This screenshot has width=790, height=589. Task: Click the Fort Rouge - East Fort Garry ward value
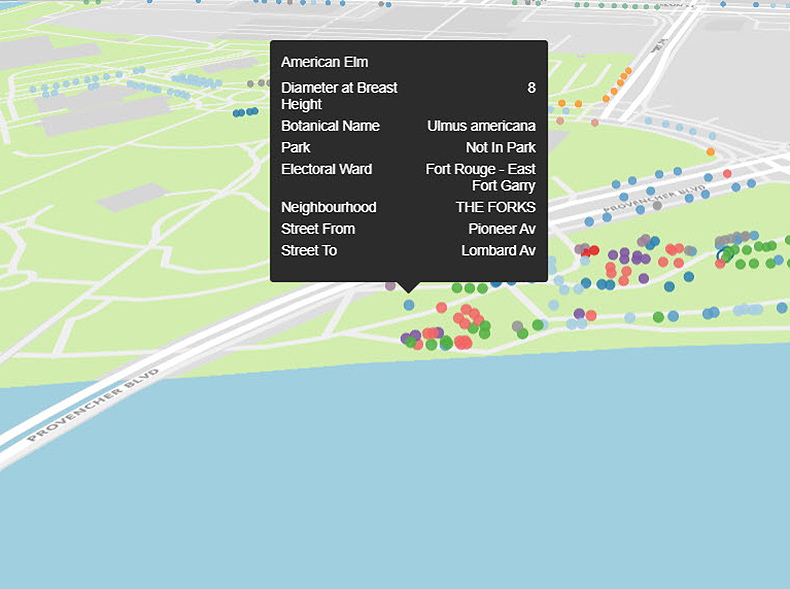pyautogui.click(x=481, y=177)
